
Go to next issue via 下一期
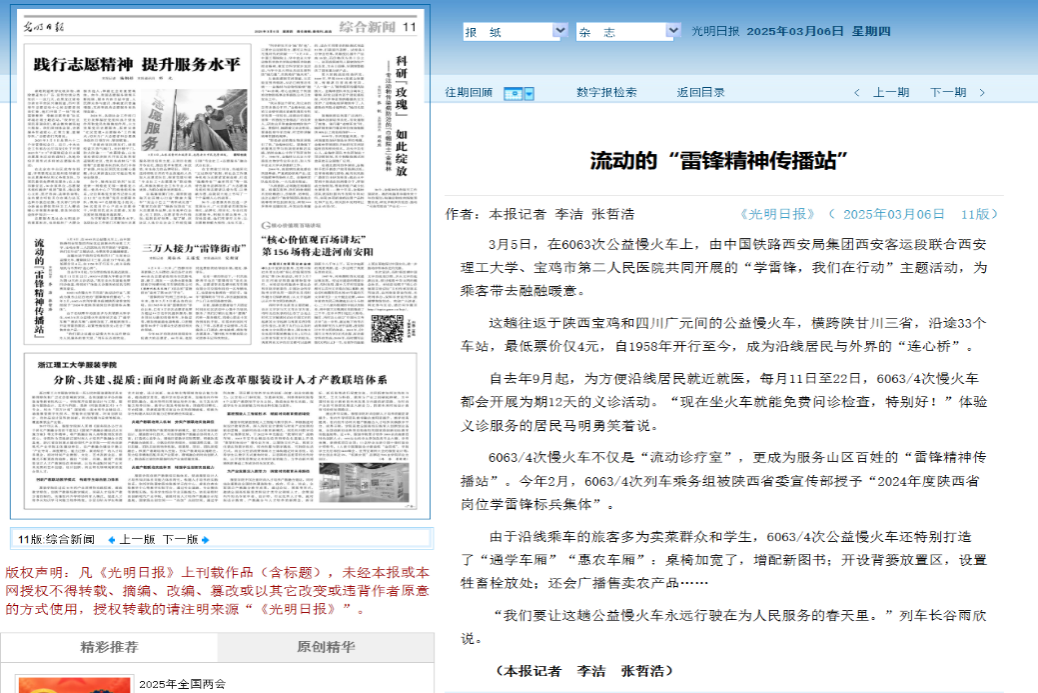[947, 93]
